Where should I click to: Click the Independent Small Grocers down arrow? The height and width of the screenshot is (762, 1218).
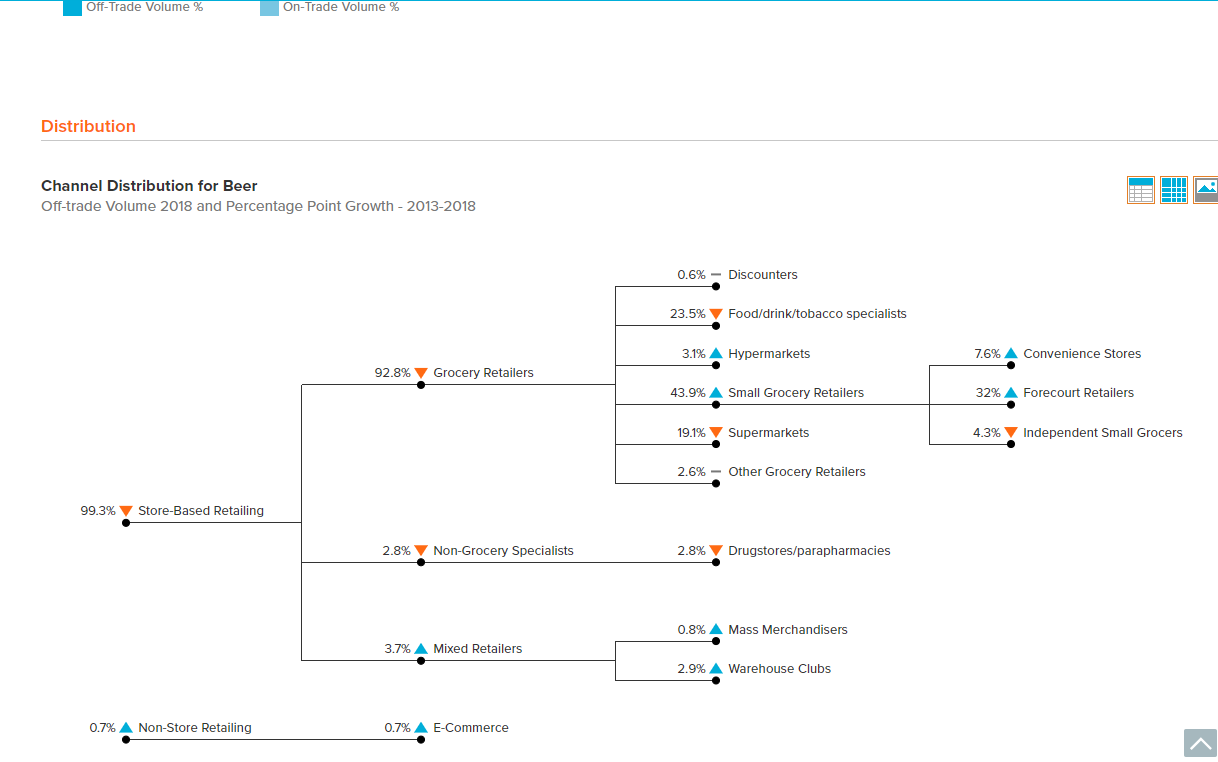click(1011, 433)
